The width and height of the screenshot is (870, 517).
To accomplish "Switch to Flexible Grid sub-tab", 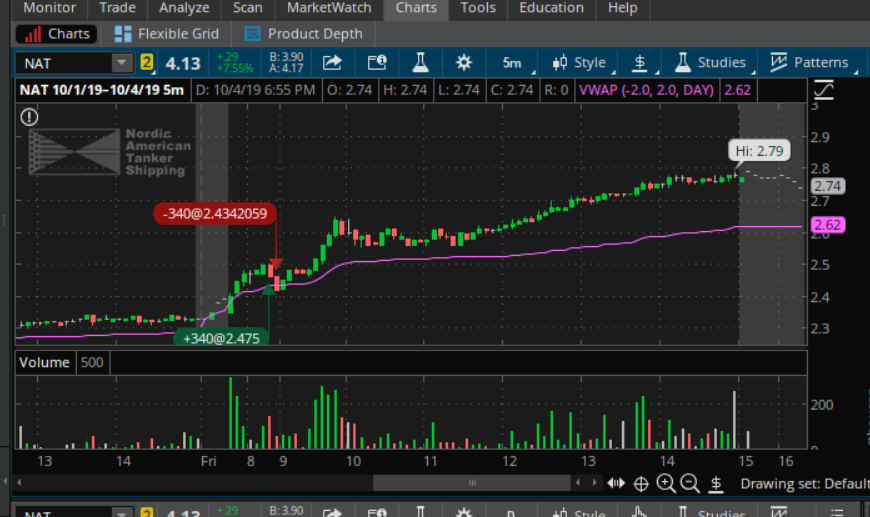I will [166, 34].
